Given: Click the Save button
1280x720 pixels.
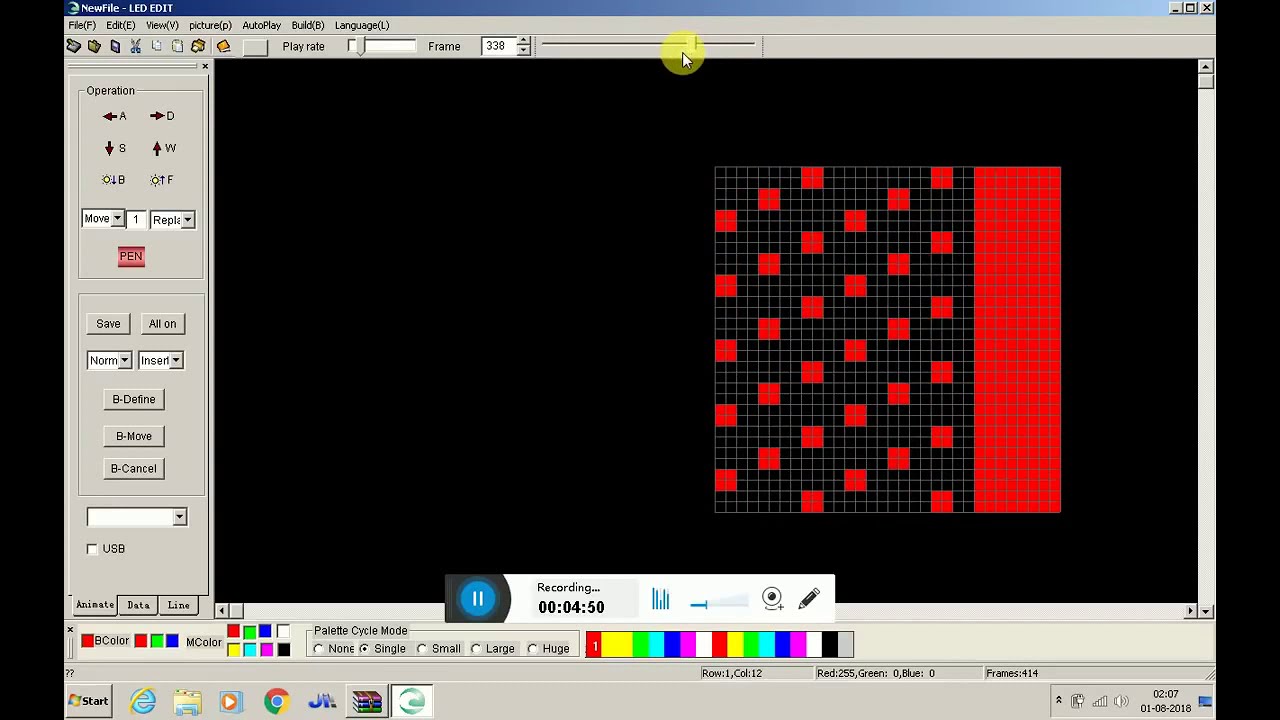Looking at the screenshot, I should coord(108,324).
